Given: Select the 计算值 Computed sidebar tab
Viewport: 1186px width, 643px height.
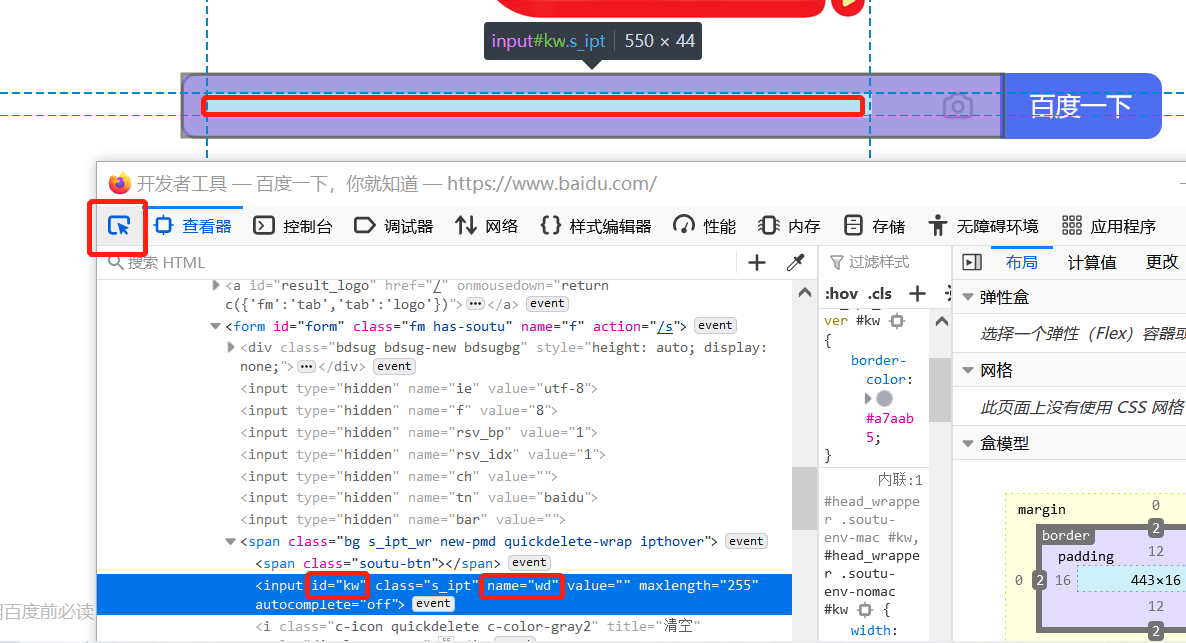Looking at the screenshot, I should tap(1091, 262).
